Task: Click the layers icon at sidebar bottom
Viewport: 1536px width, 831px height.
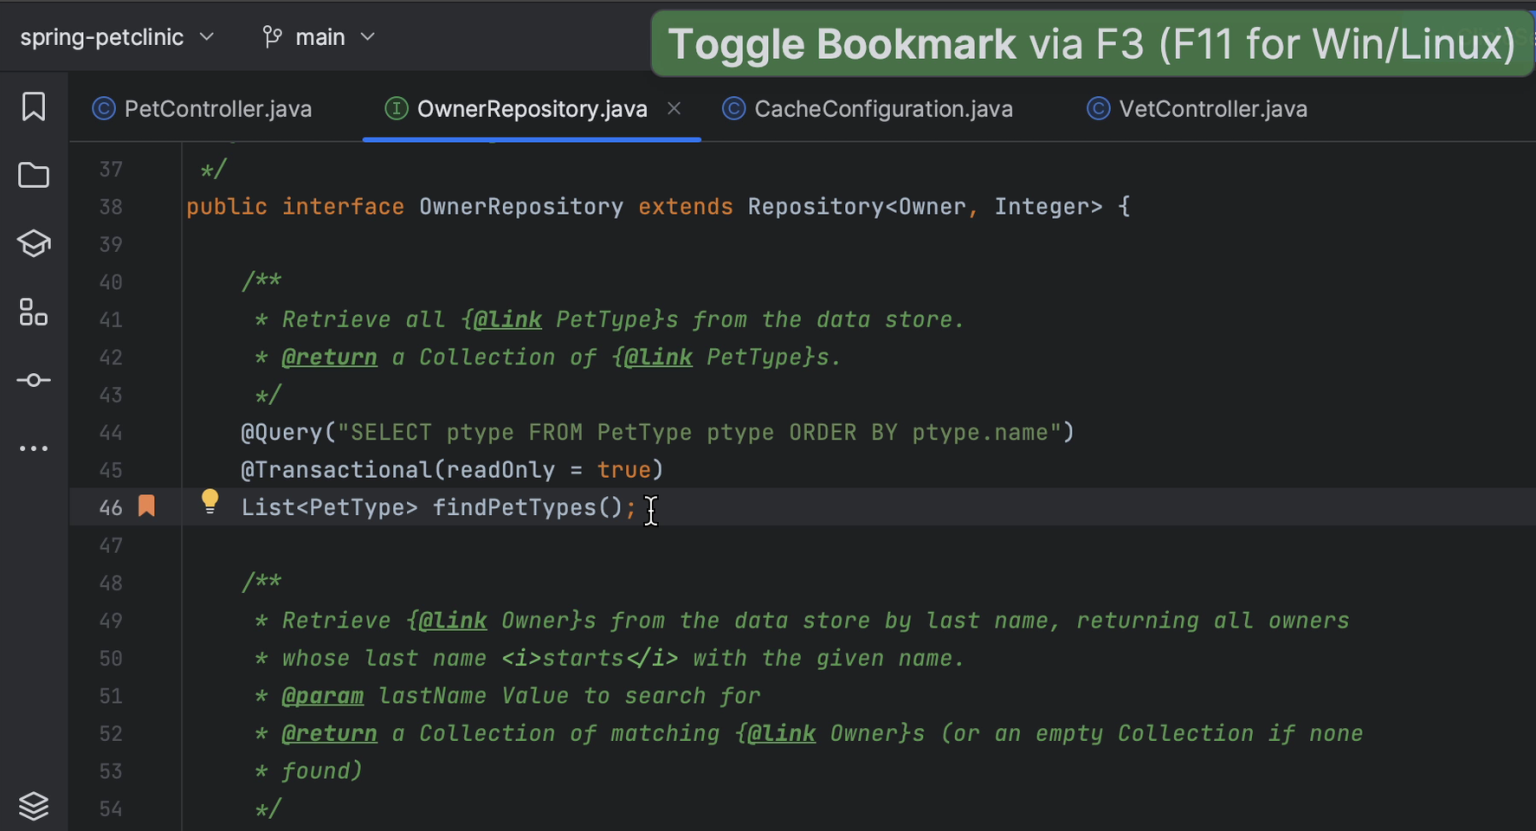Action: 33,806
